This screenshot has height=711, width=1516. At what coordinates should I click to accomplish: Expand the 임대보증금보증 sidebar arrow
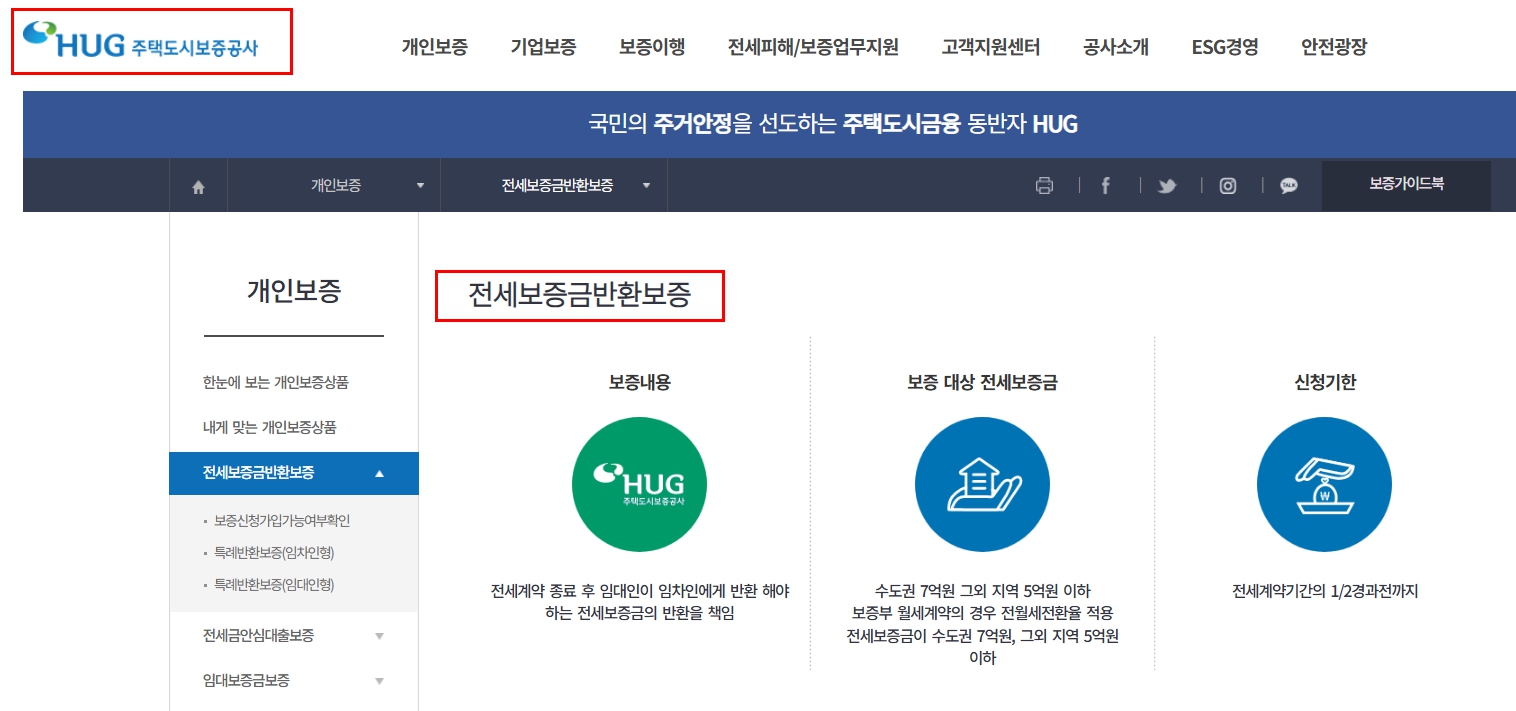coord(379,681)
